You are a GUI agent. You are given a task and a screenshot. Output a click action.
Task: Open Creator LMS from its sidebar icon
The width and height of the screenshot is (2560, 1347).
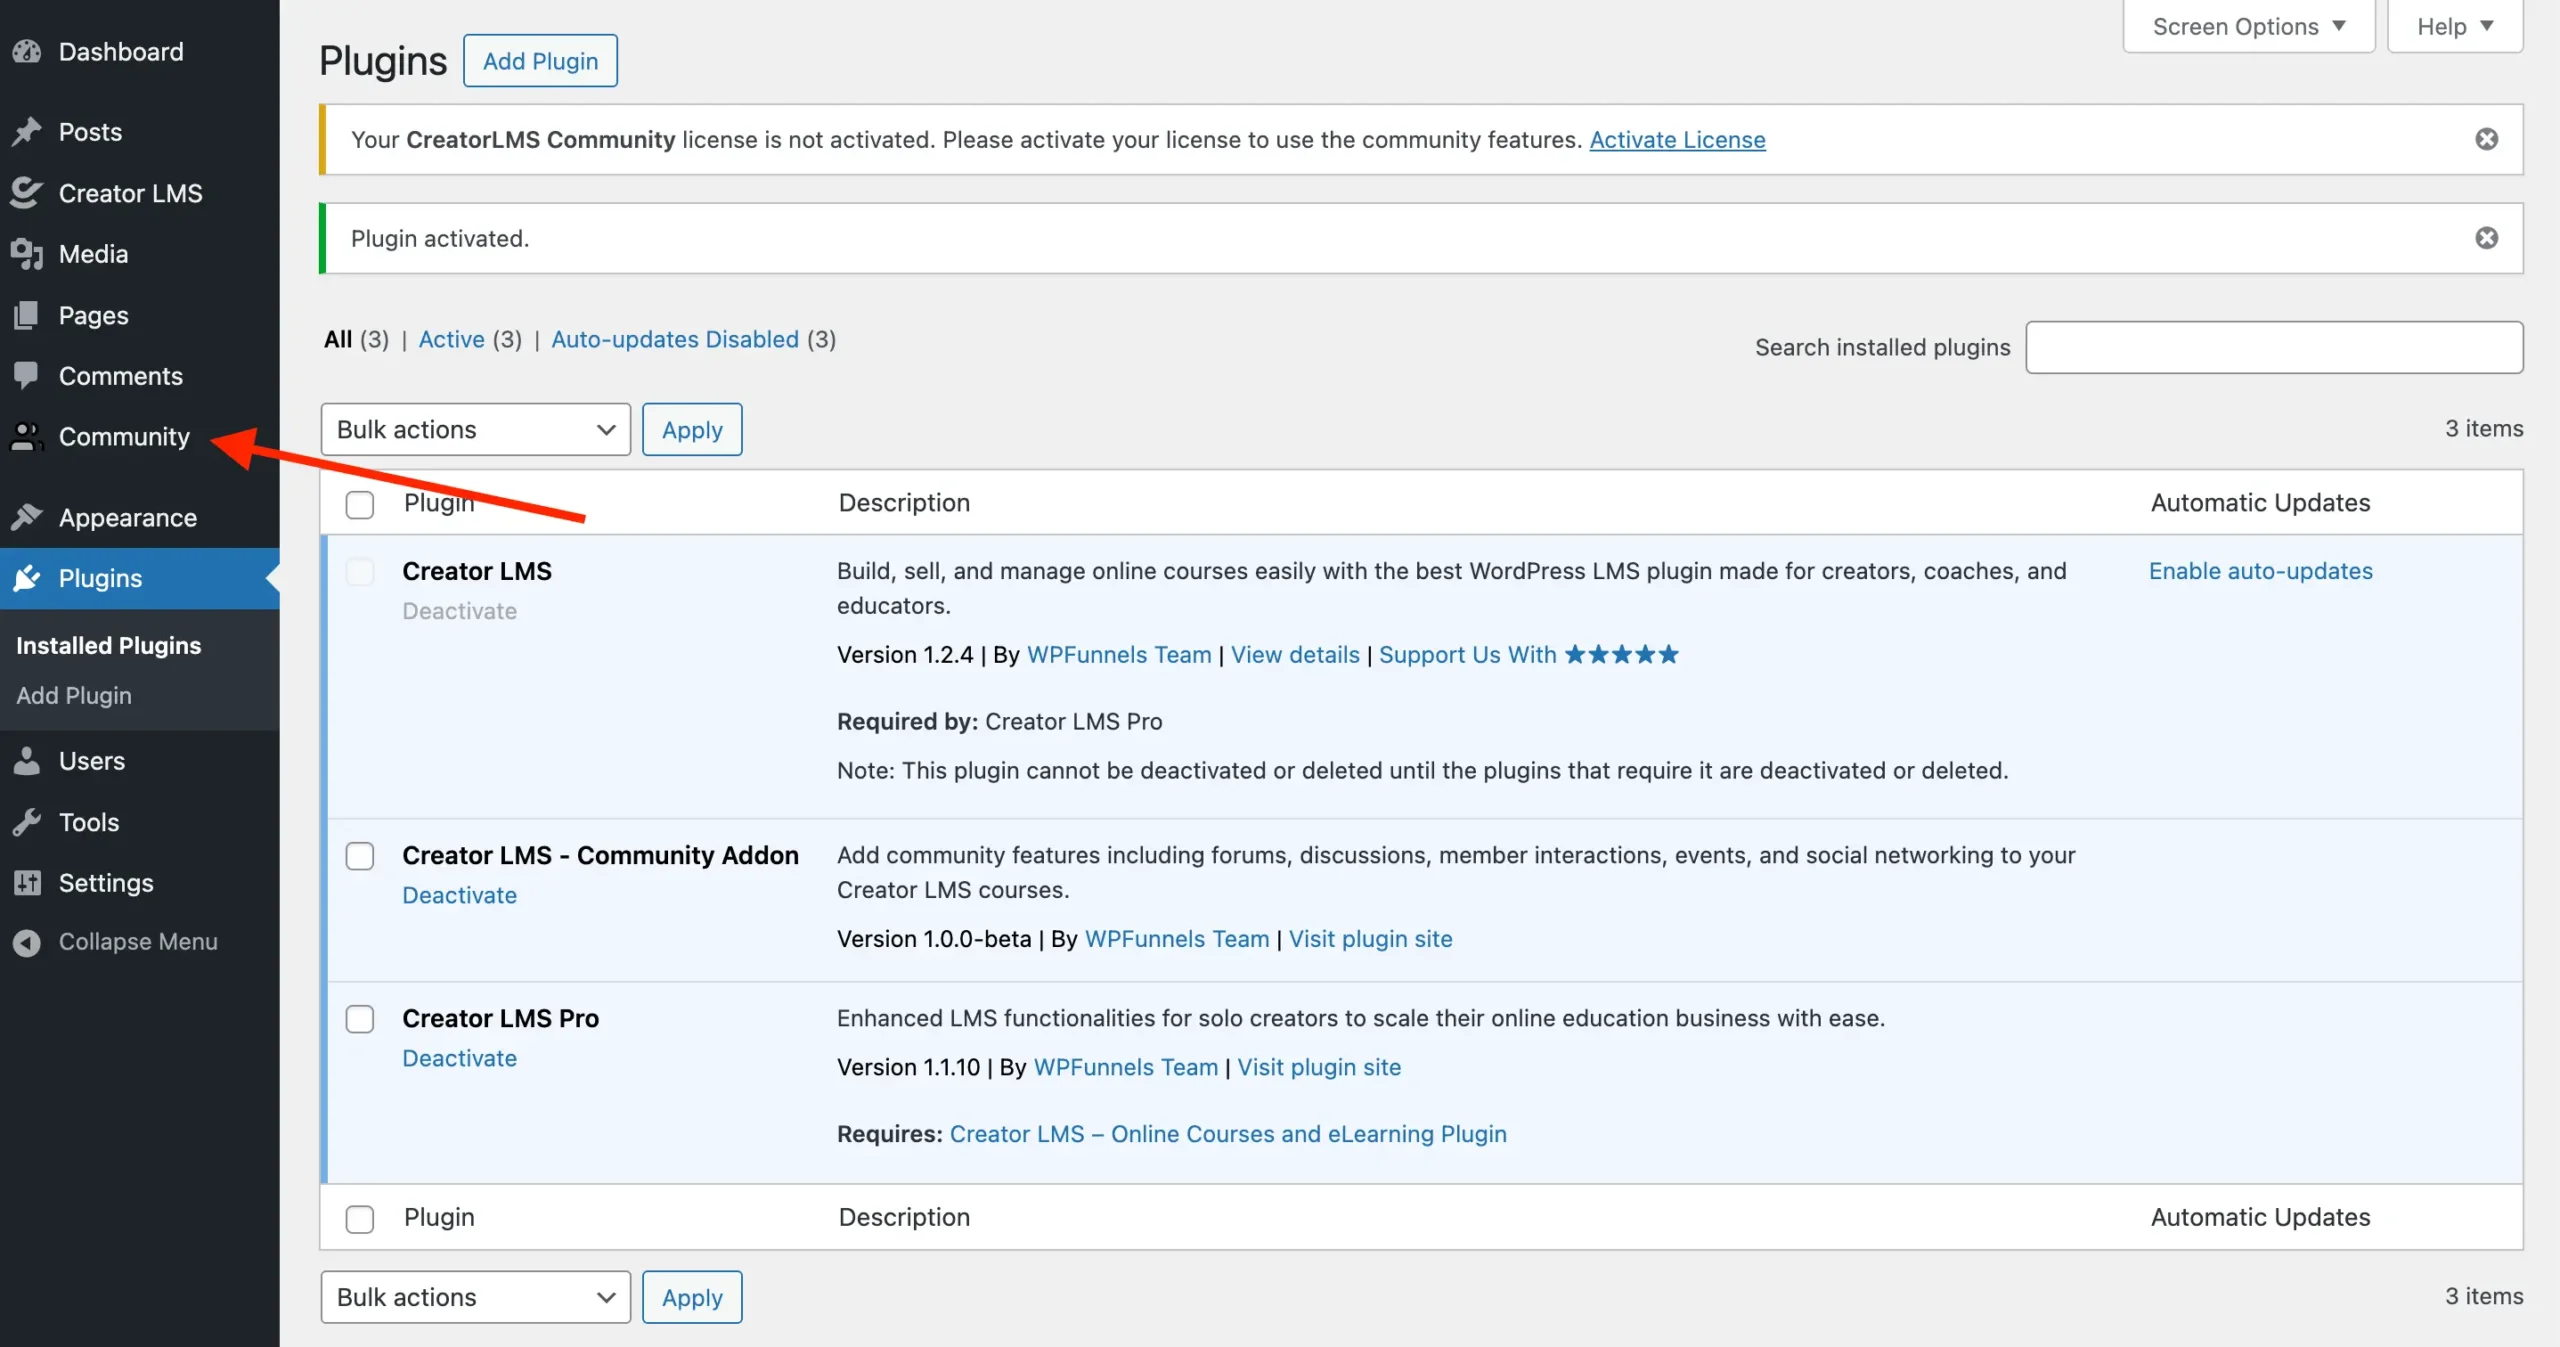pos(27,193)
